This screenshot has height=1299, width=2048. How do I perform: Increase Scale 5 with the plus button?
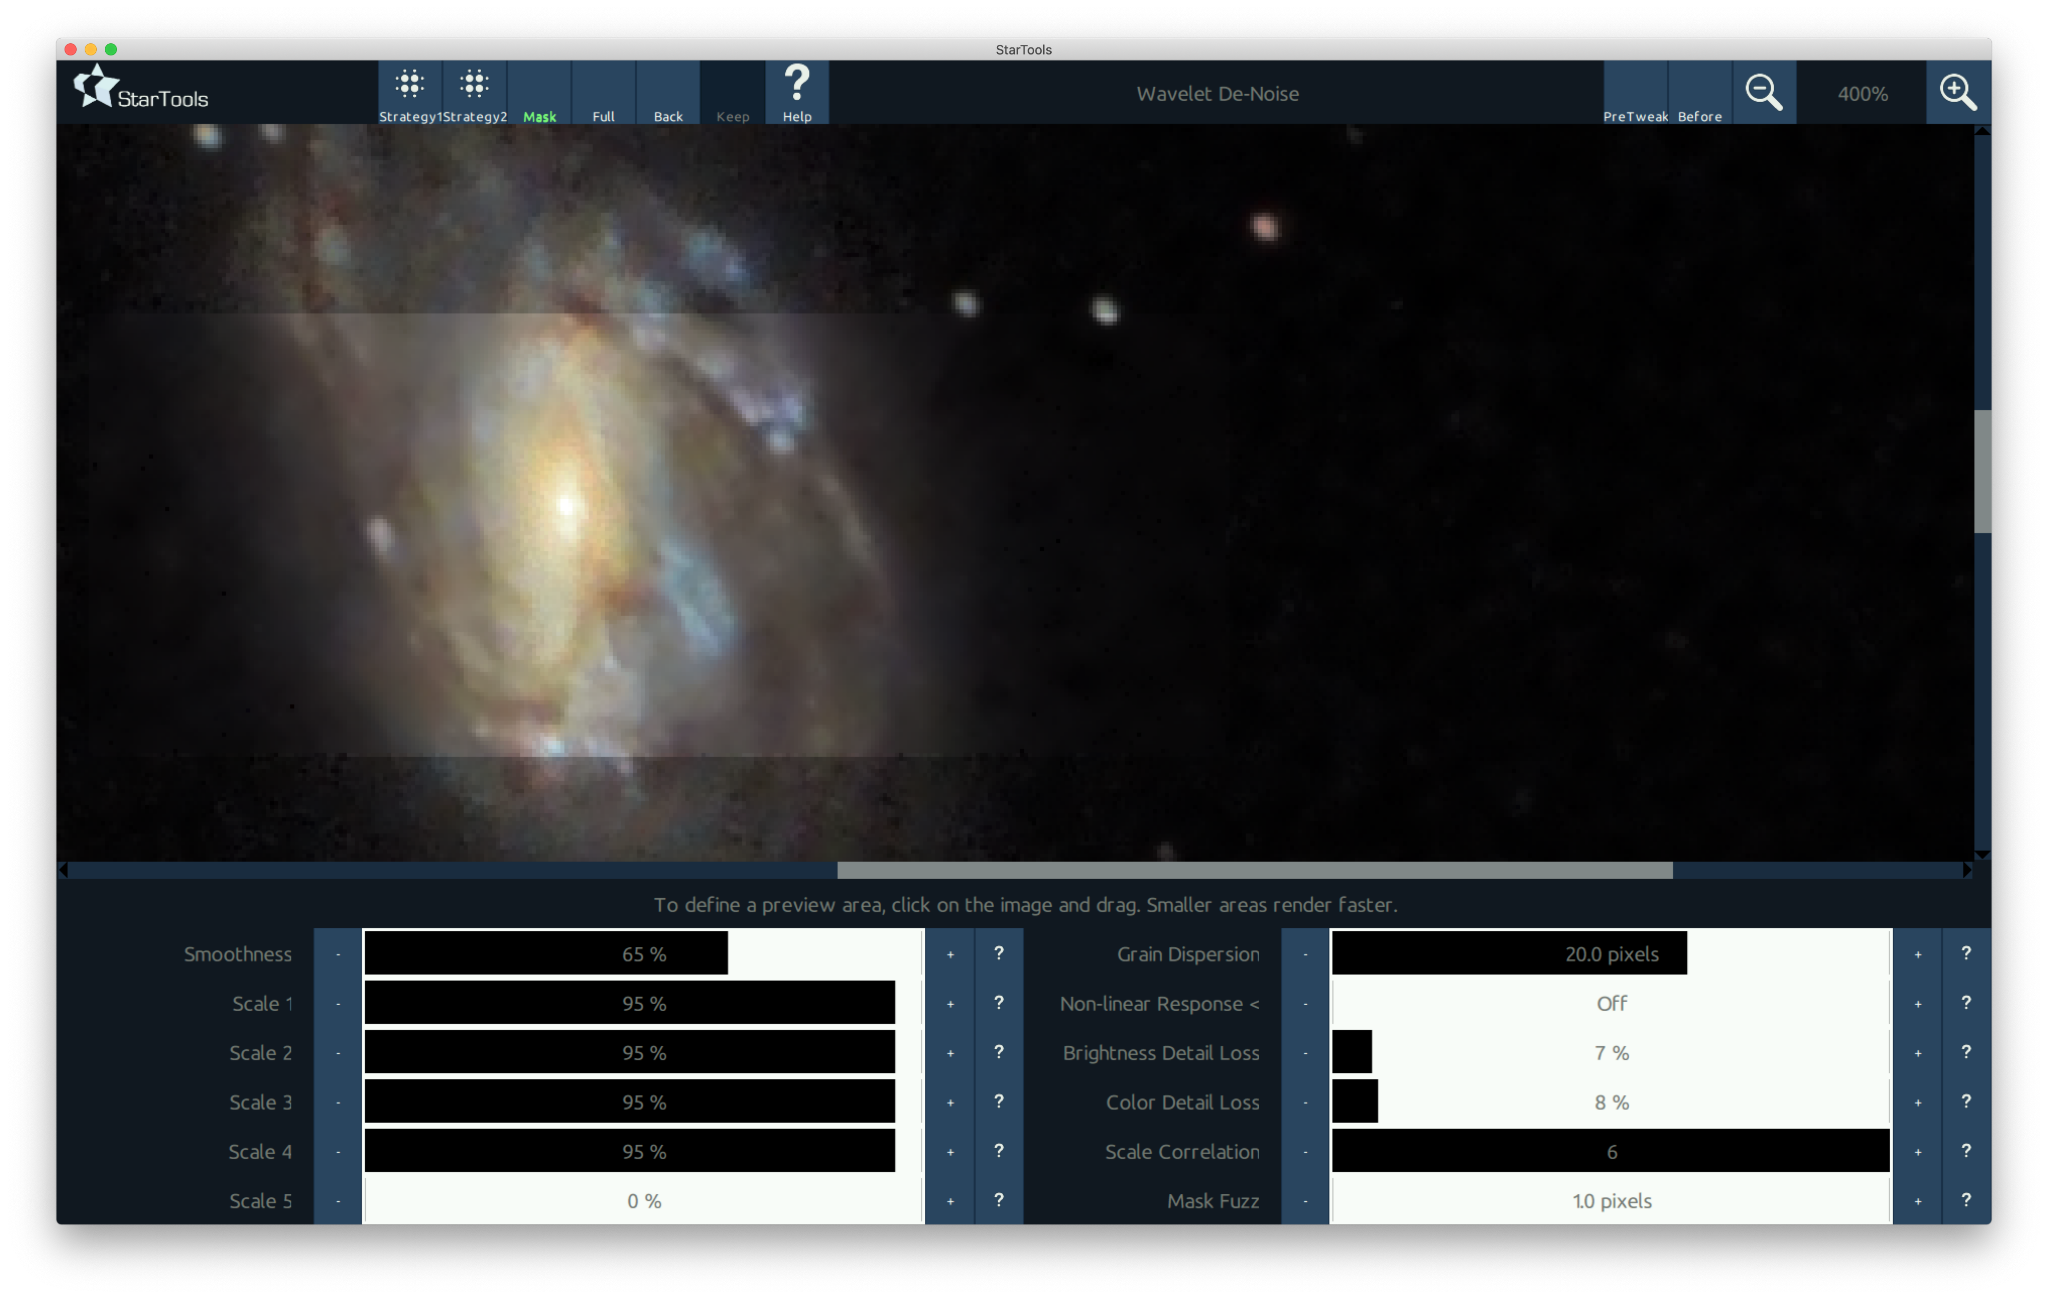[x=950, y=1200]
